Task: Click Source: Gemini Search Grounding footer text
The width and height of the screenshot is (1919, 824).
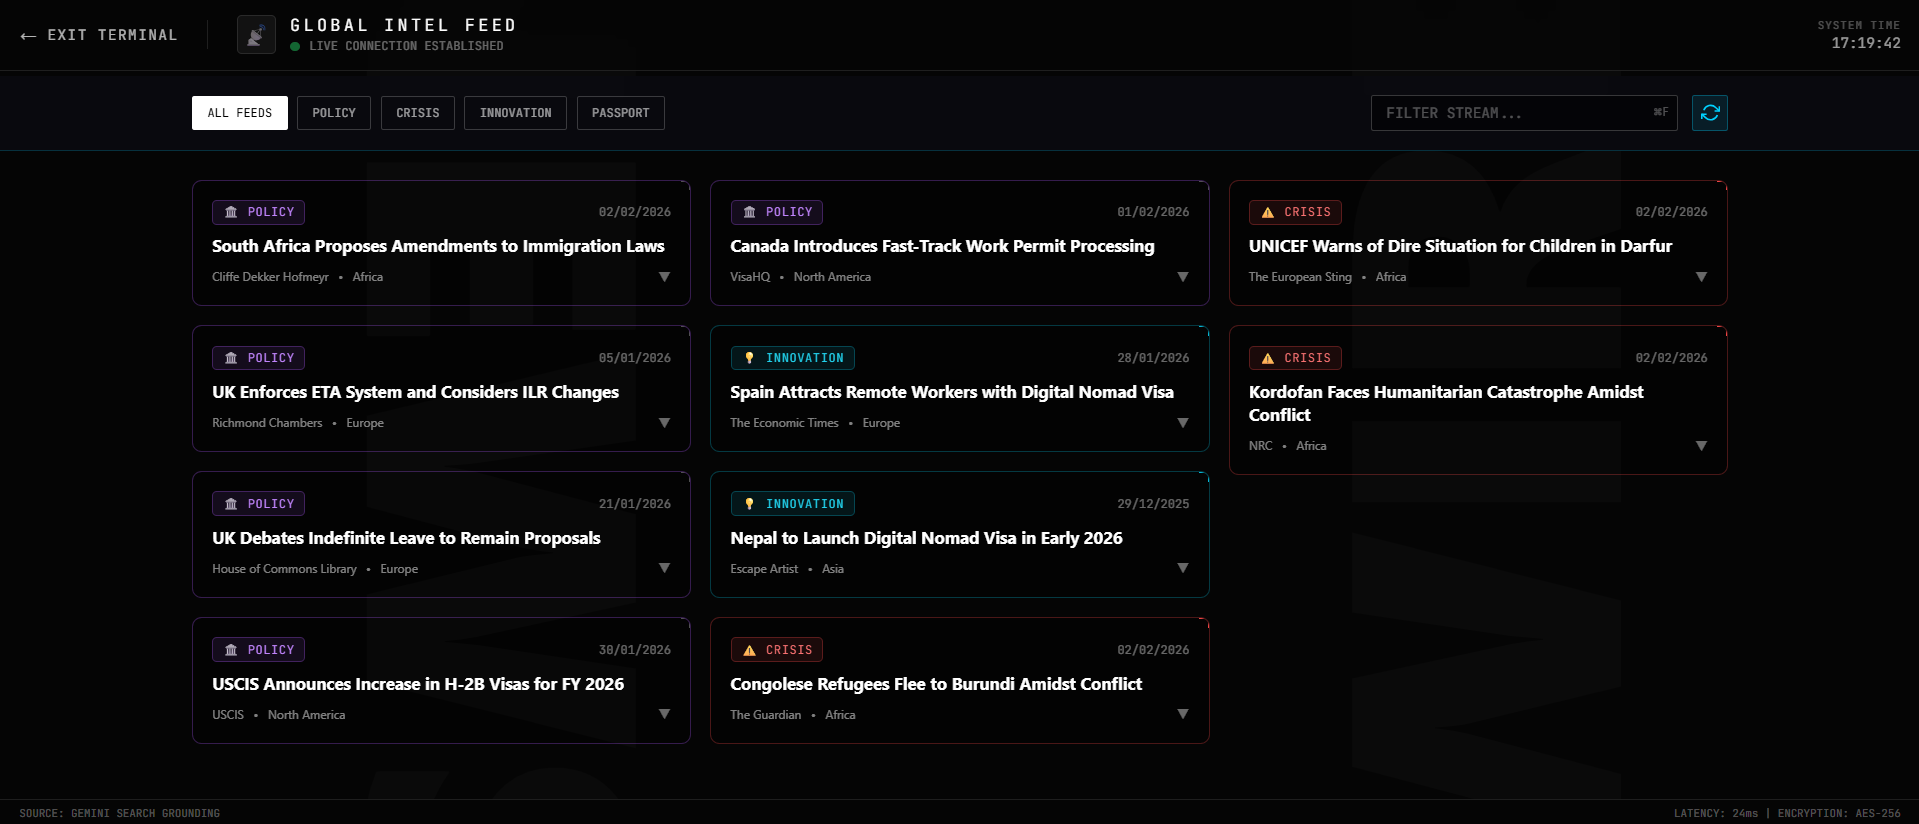Action: (119, 813)
